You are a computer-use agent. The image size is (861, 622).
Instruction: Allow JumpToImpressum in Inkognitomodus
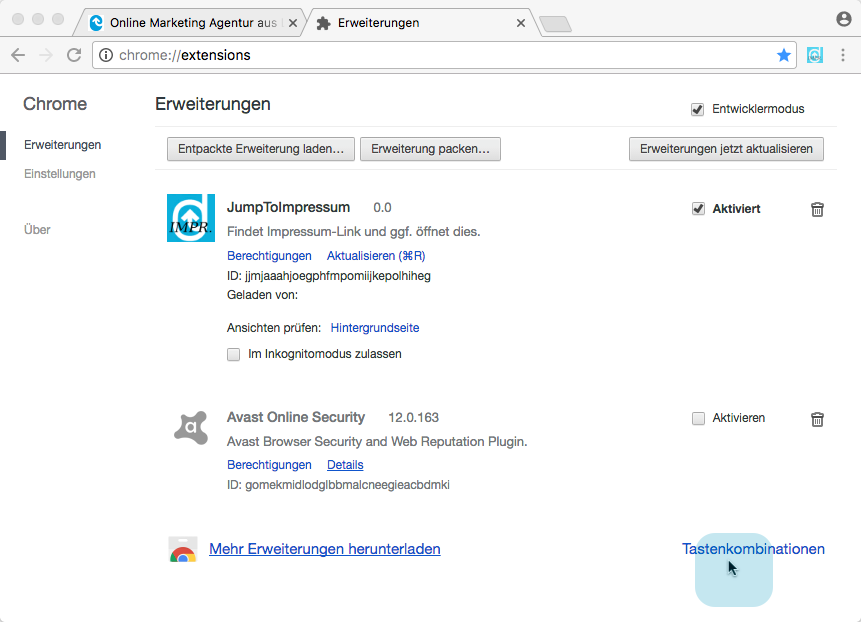click(234, 354)
